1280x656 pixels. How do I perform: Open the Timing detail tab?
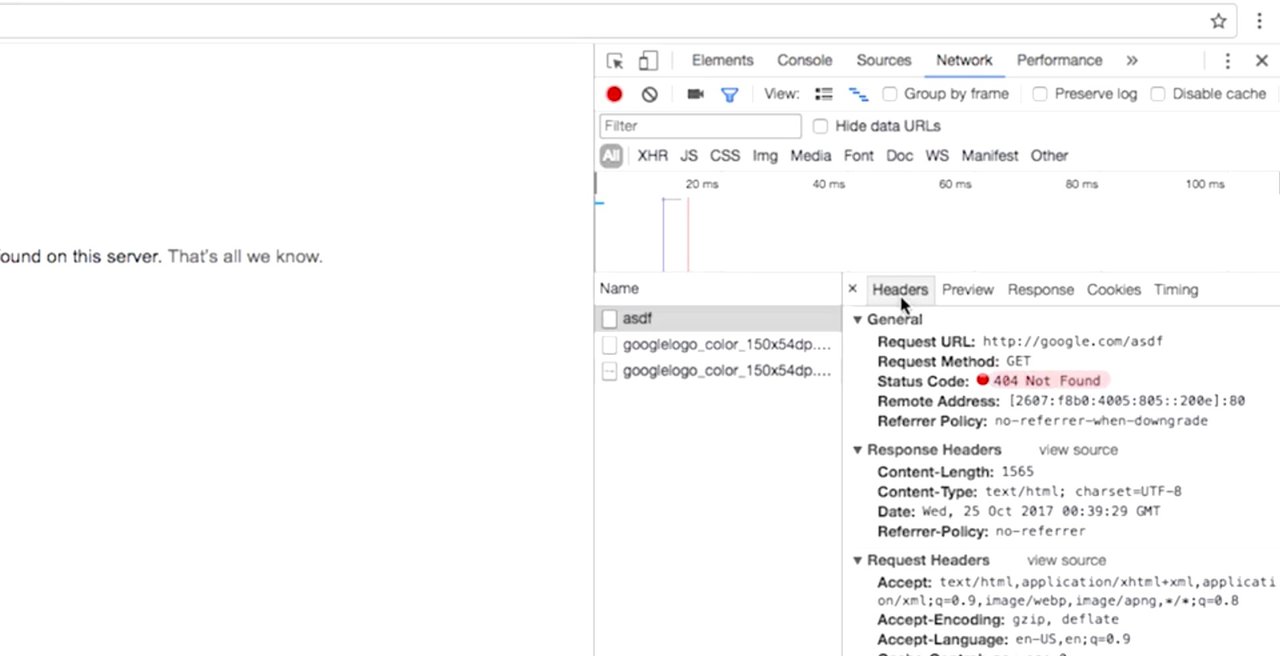(1176, 289)
